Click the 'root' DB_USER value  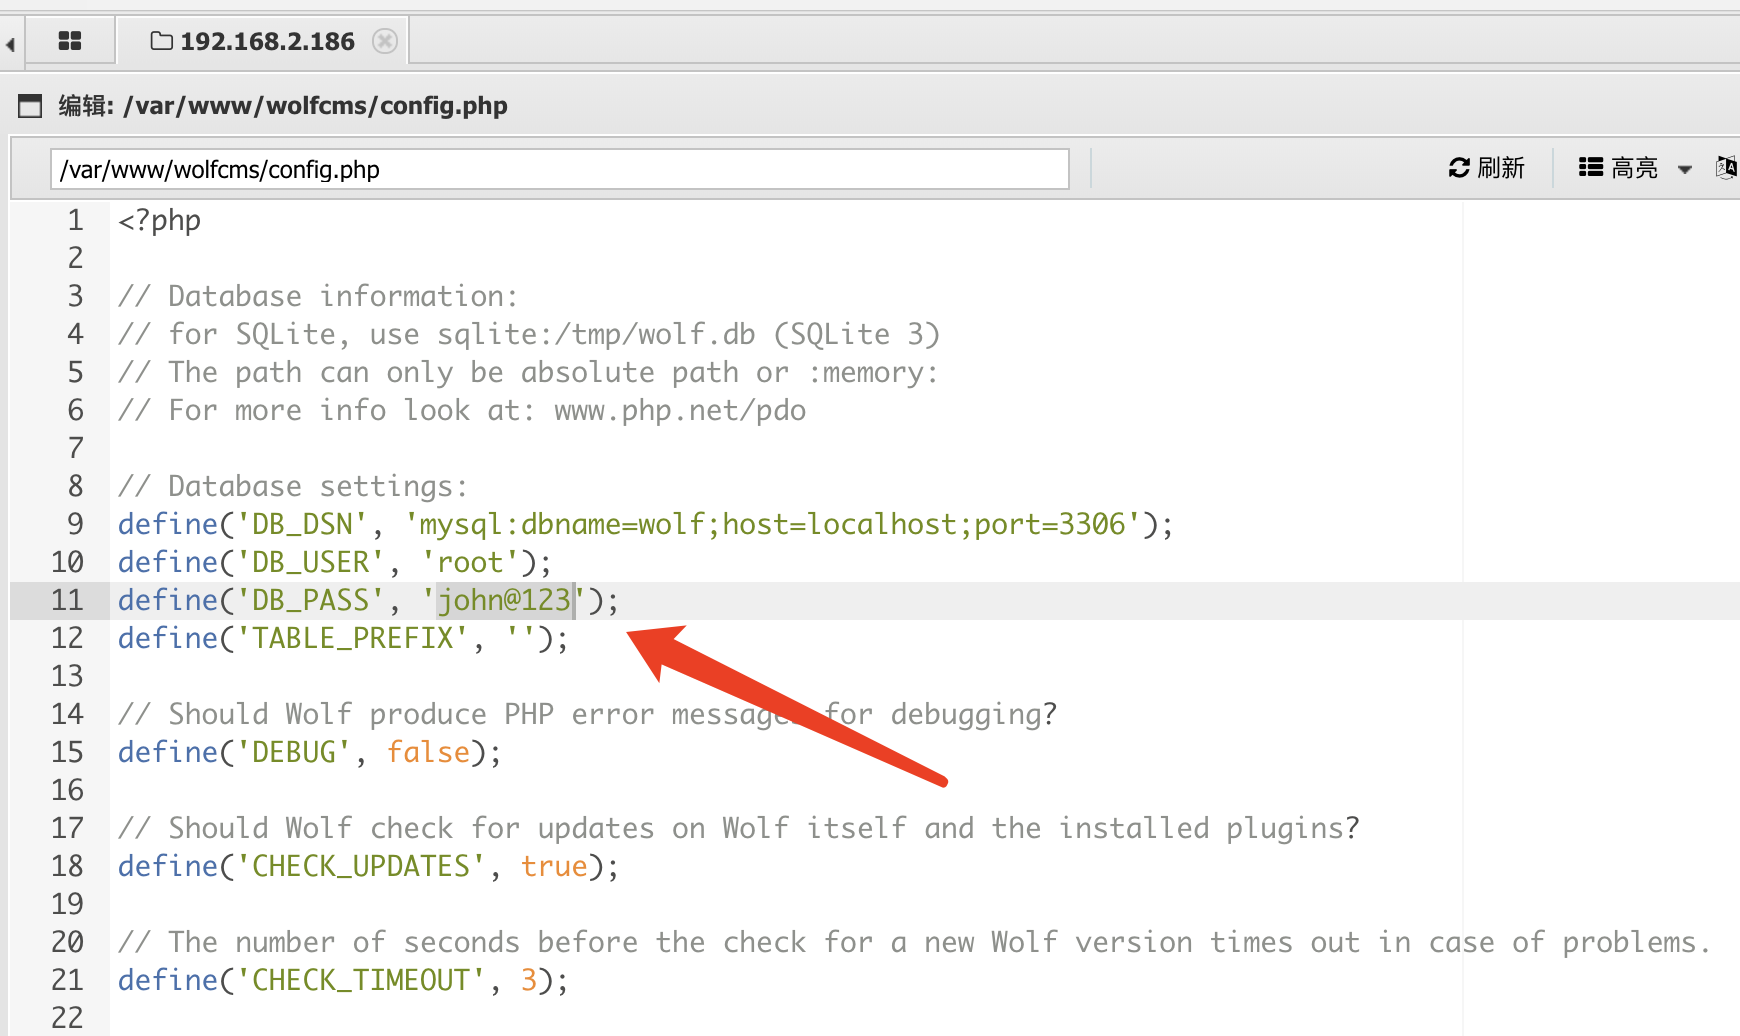(x=470, y=562)
